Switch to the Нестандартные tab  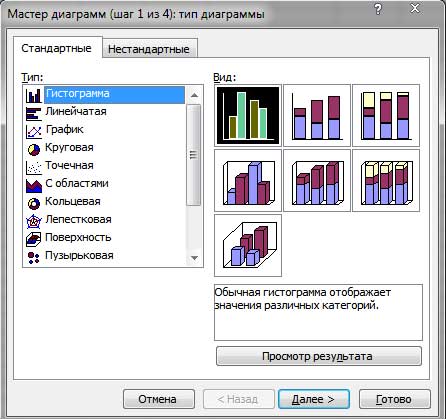[149, 49]
